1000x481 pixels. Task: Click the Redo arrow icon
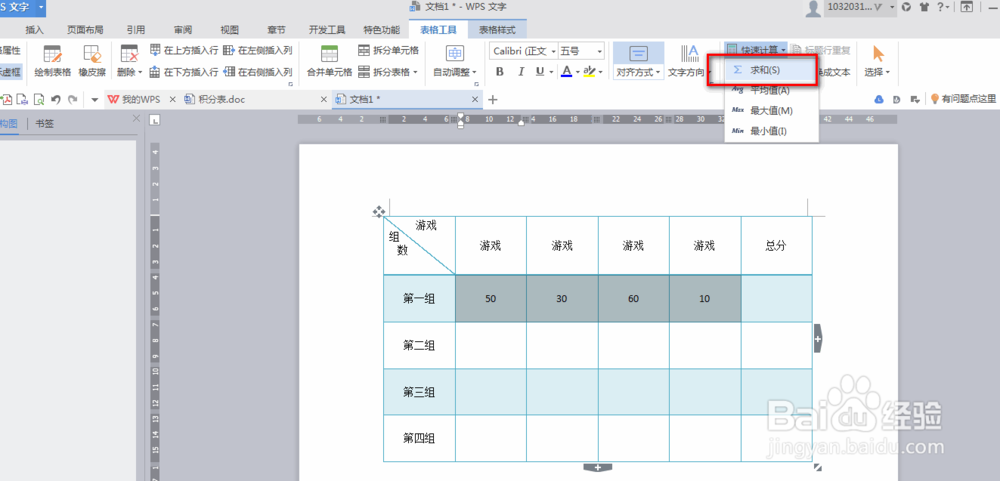73,99
